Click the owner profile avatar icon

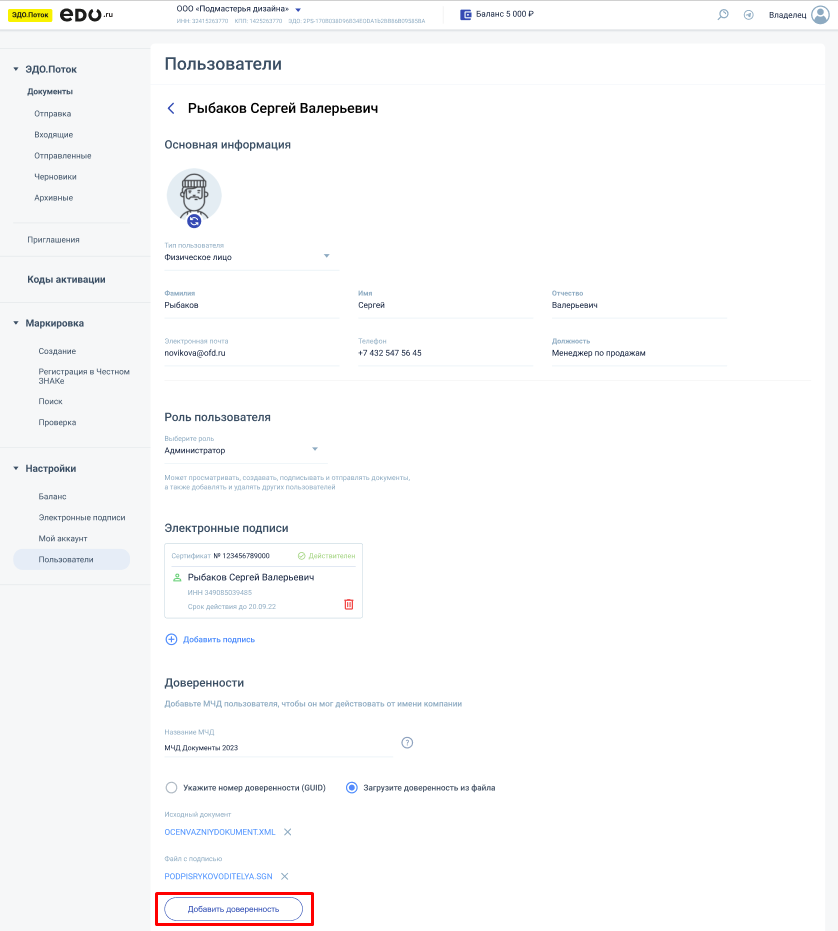point(820,15)
